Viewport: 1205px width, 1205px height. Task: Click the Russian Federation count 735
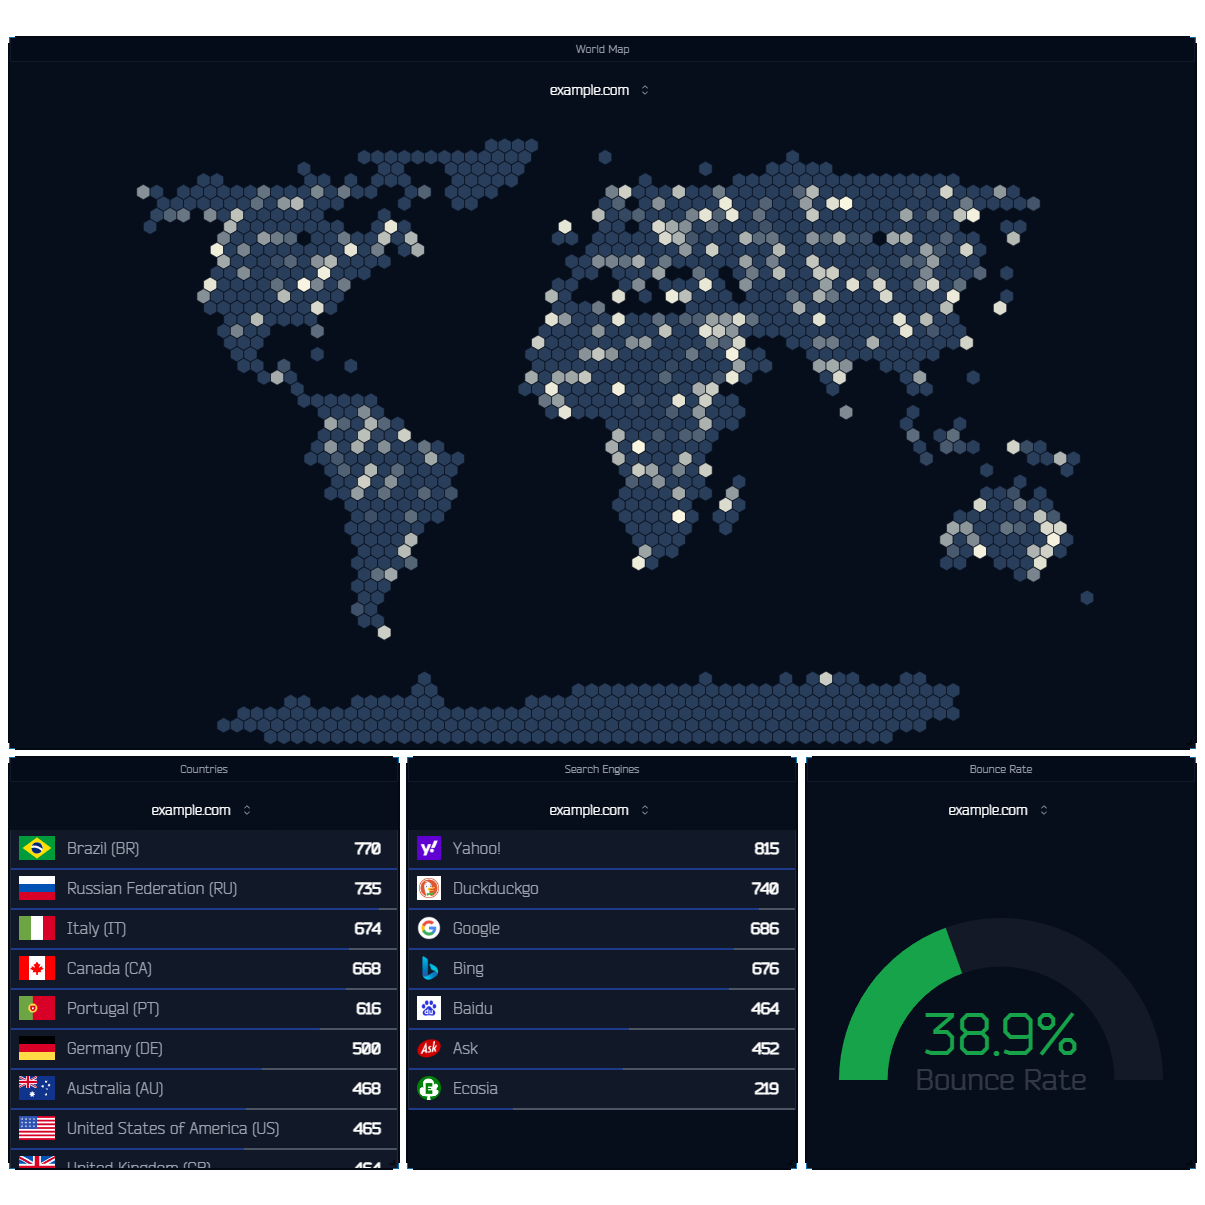tap(367, 888)
